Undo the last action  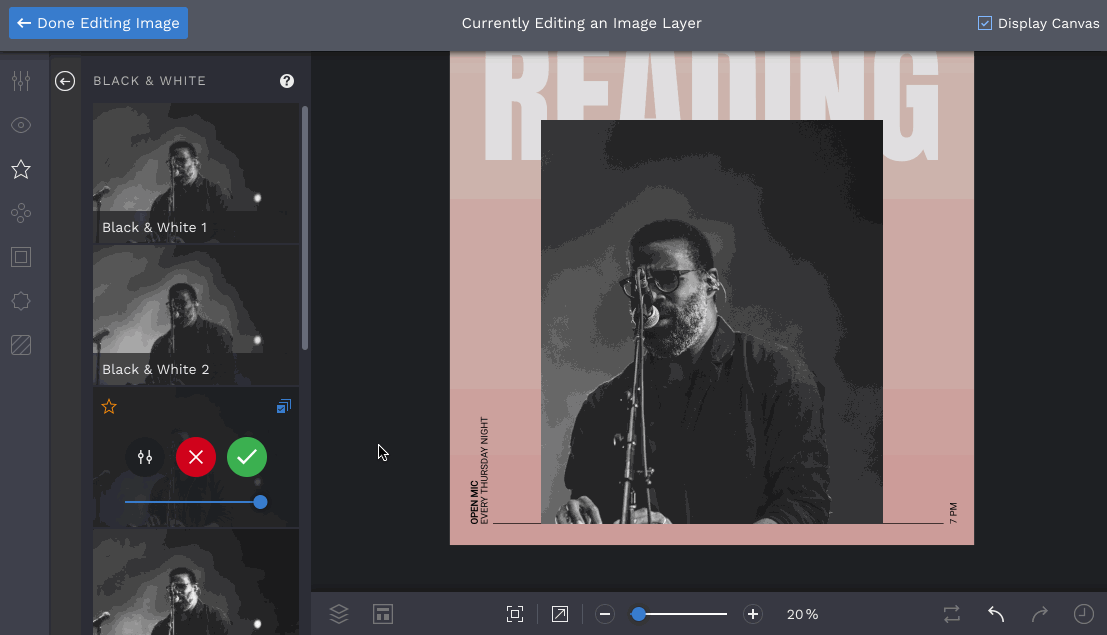pyautogui.click(x=996, y=614)
